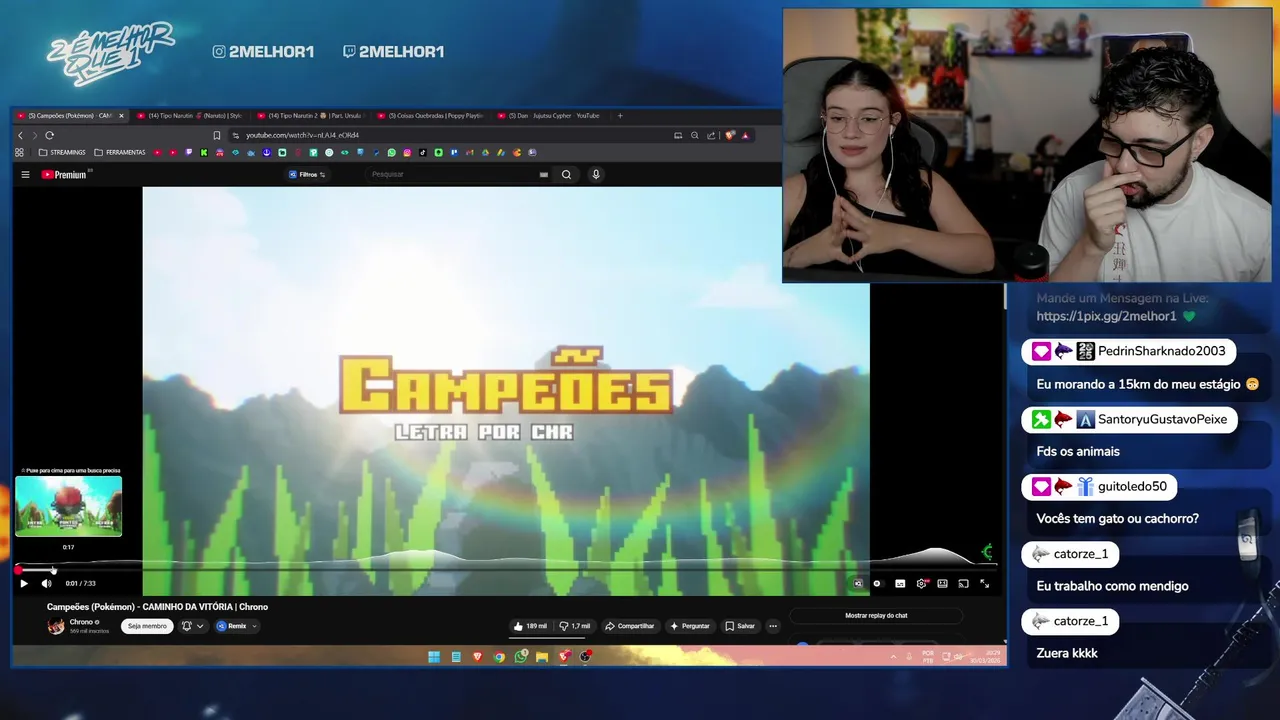Viewport: 1280px width, 720px height.
Task: Open Brave Rewards triangle icon
Action: pos(745,135)
